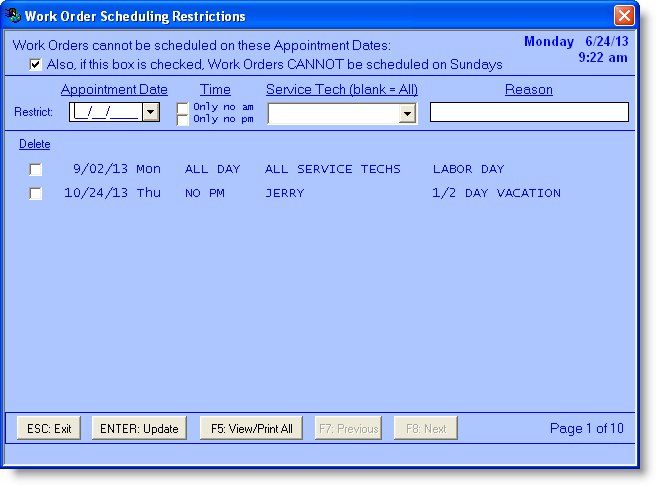
Task: Close the Work Order Scheduling Restrictions window
Action: [624, 16]
